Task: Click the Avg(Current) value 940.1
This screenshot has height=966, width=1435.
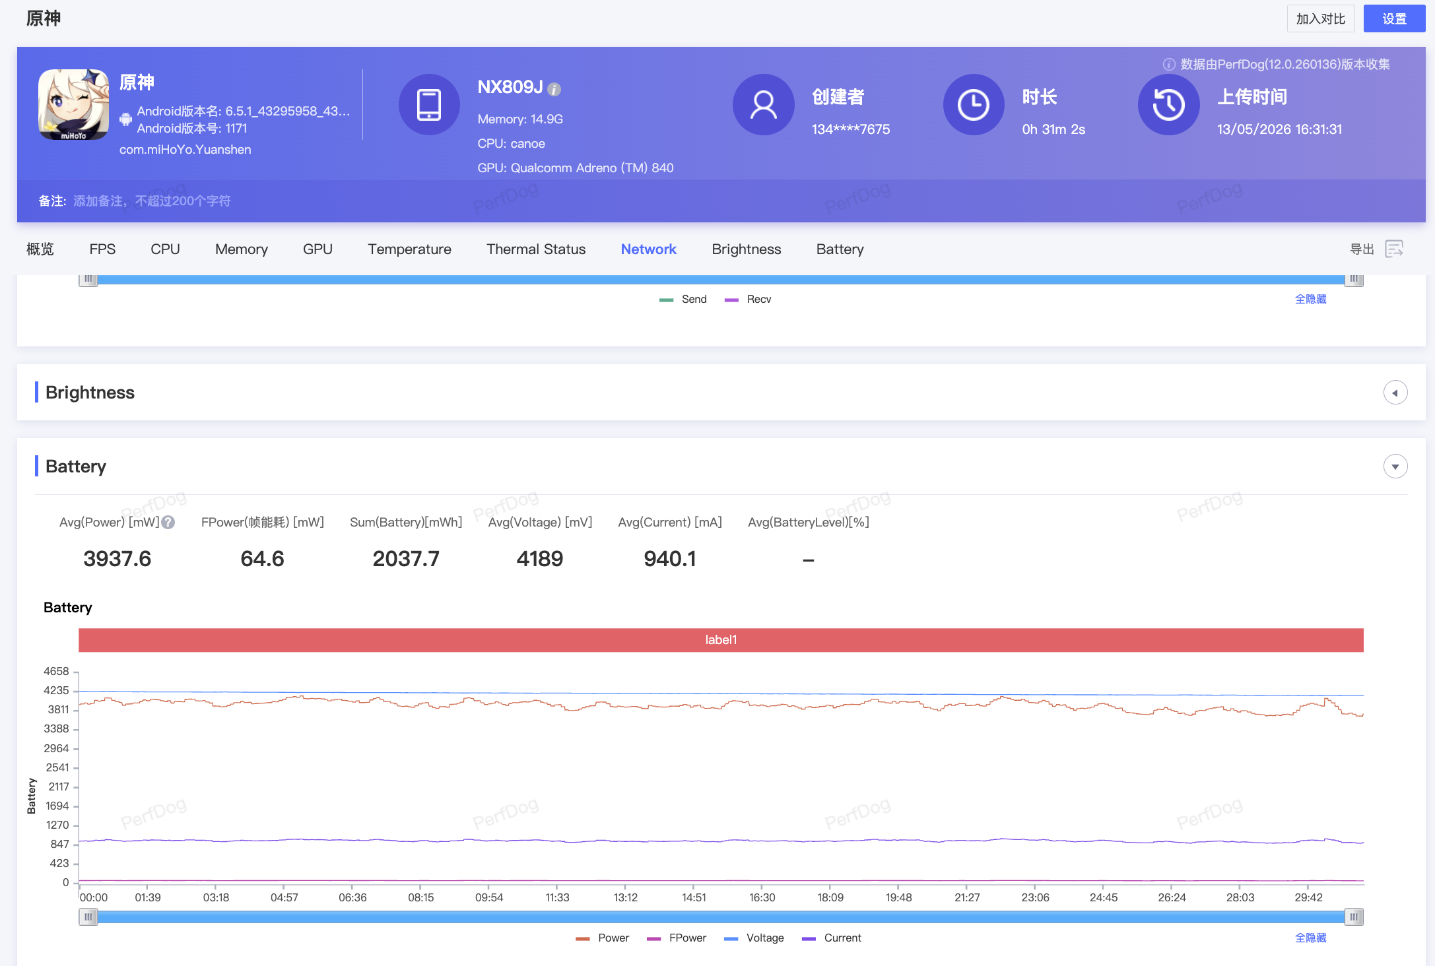Action: click(x=670, y=559)
